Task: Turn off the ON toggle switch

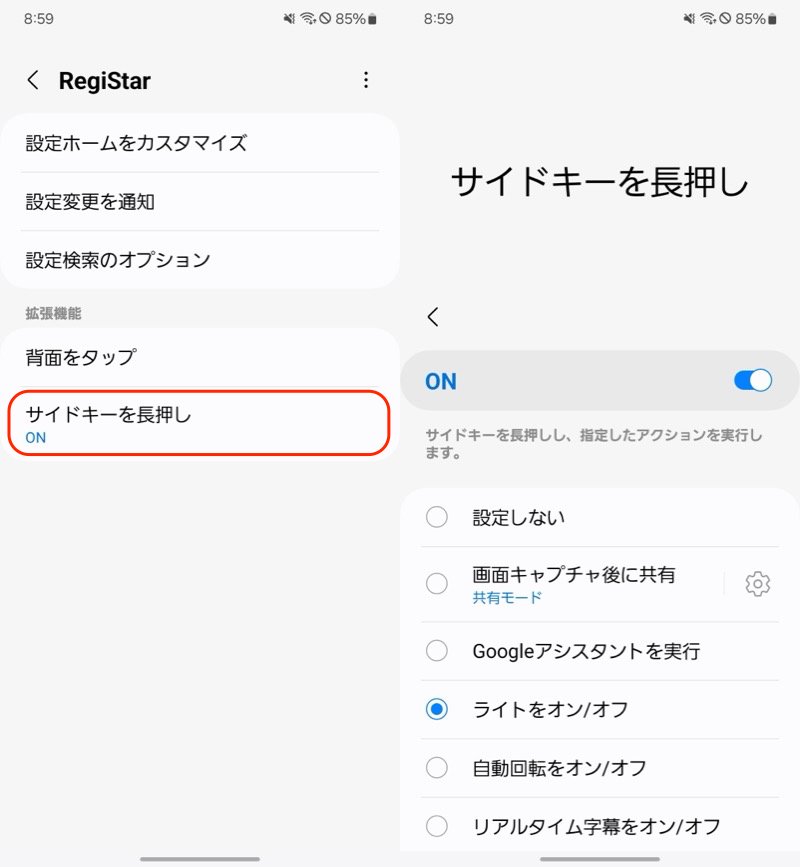Action: (x=752, y=380)
